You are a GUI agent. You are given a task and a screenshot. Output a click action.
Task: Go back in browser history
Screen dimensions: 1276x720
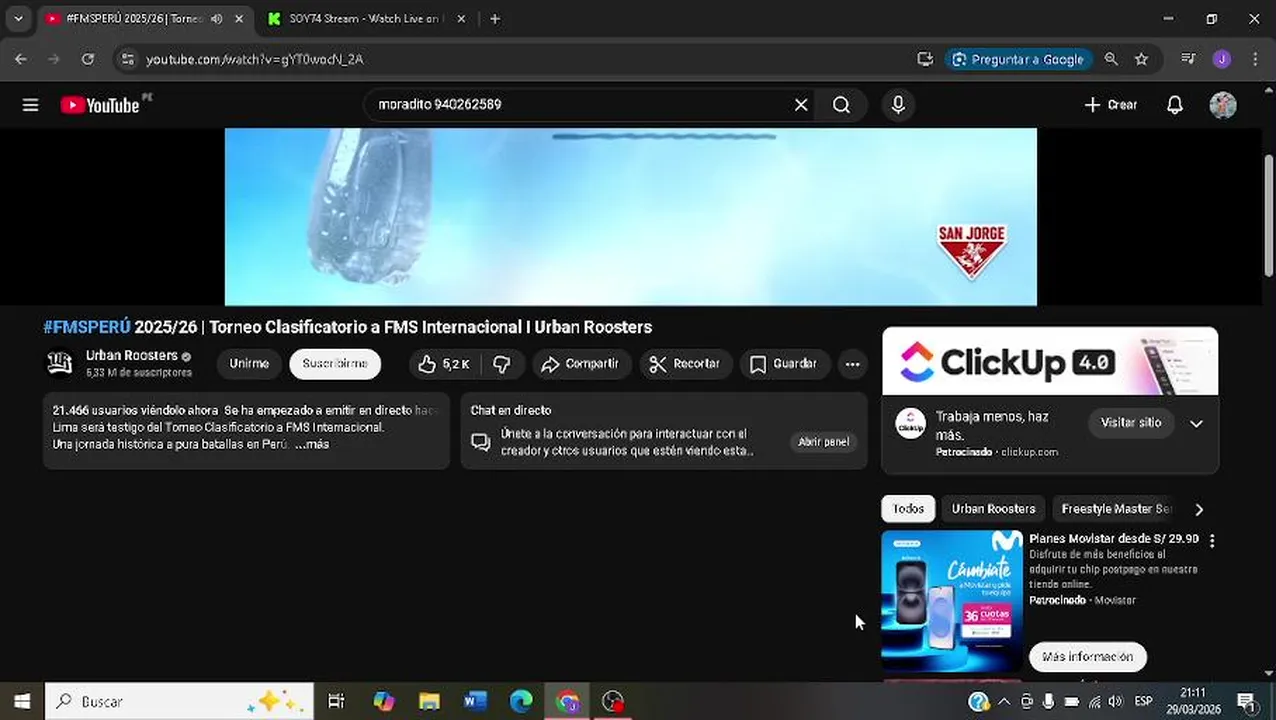21,59
